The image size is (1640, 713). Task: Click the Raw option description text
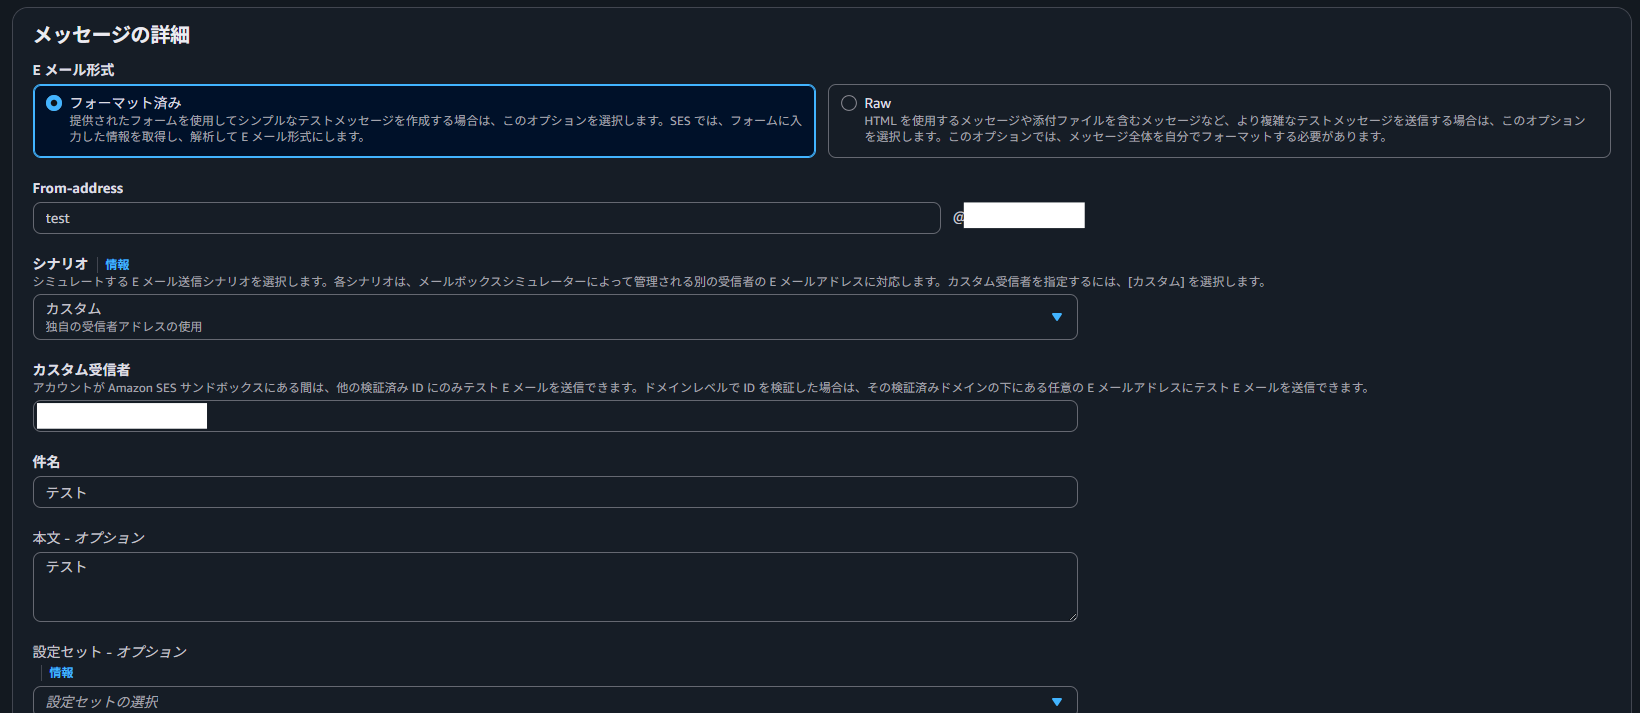[1224, 128]
